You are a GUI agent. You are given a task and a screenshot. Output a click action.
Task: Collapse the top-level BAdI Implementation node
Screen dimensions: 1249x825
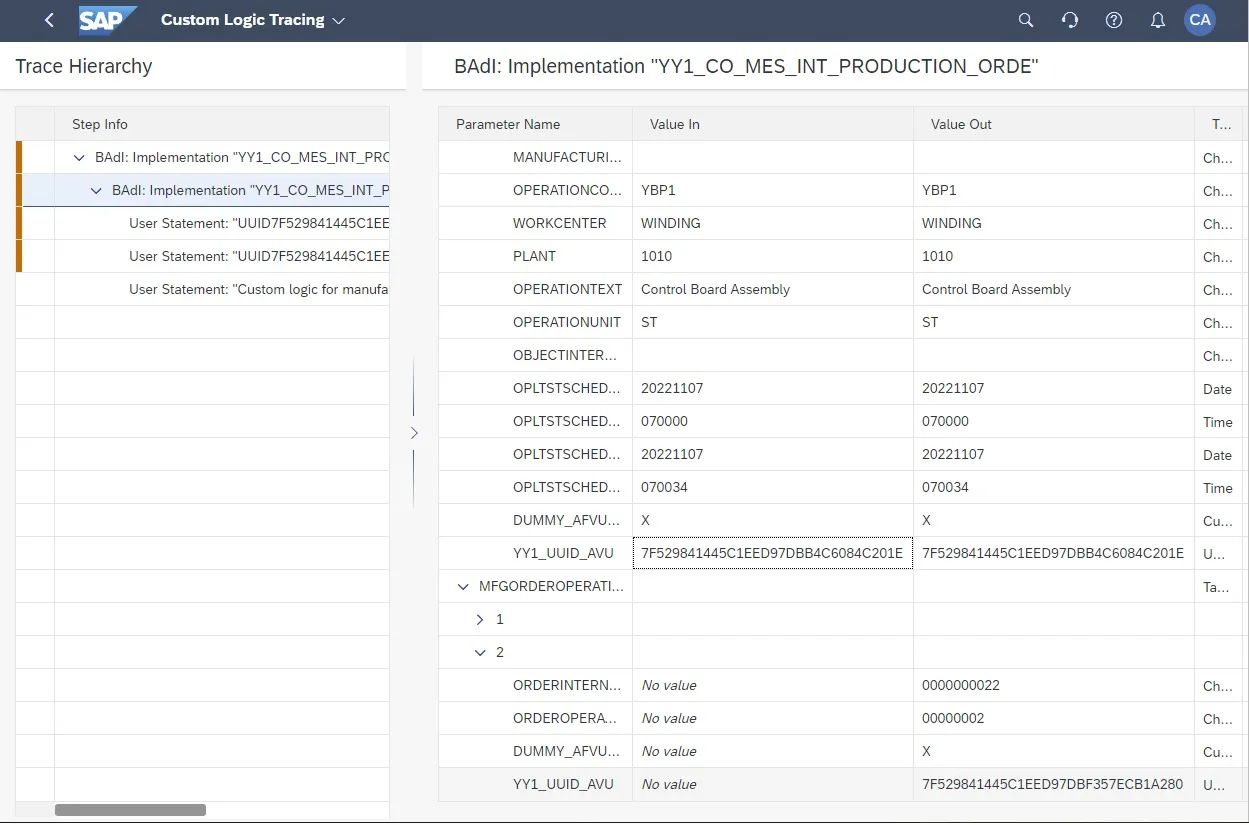(80, 158)
